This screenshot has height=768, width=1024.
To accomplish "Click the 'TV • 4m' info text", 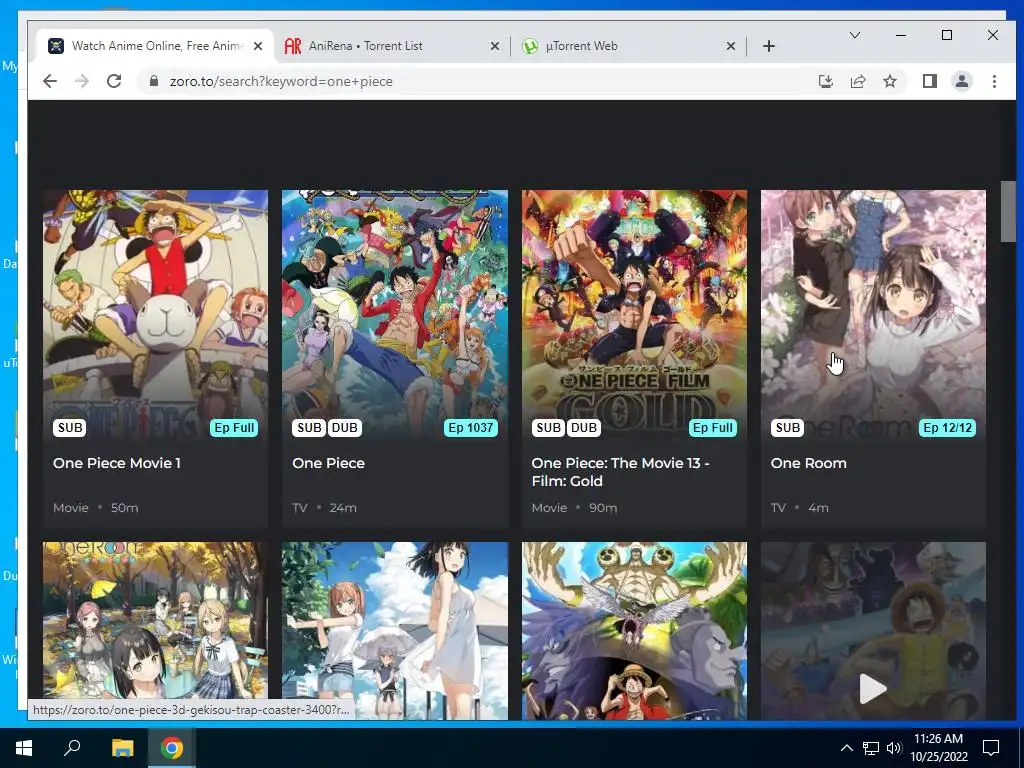I will click(799, 507).
